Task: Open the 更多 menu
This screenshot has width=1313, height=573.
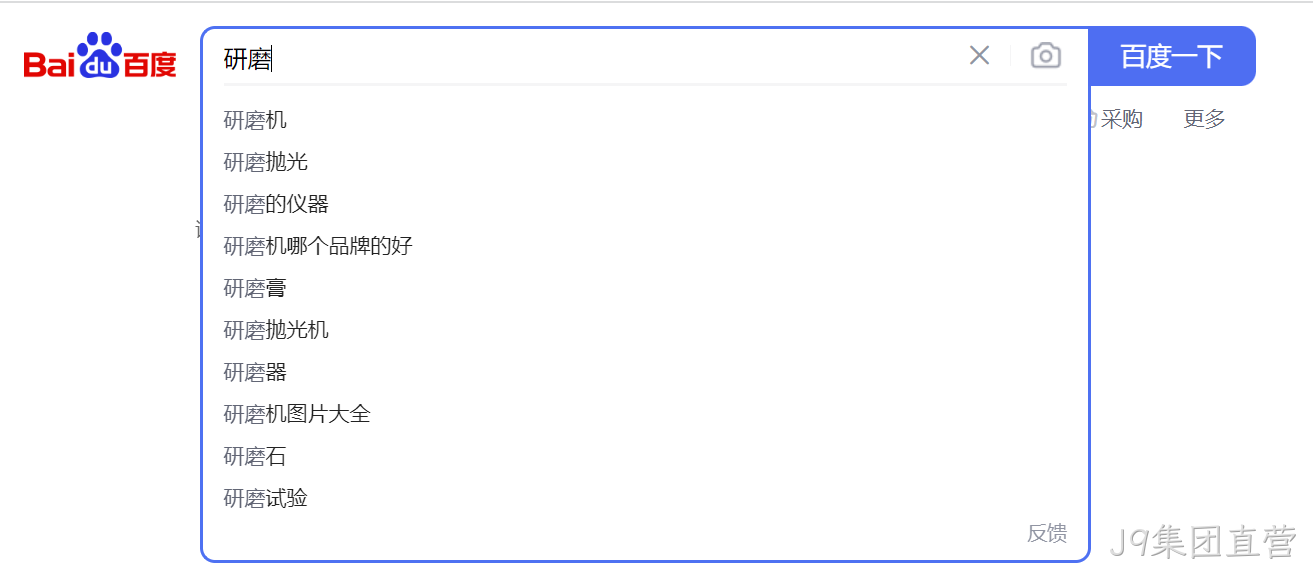Action: [x=1204, y=119]
